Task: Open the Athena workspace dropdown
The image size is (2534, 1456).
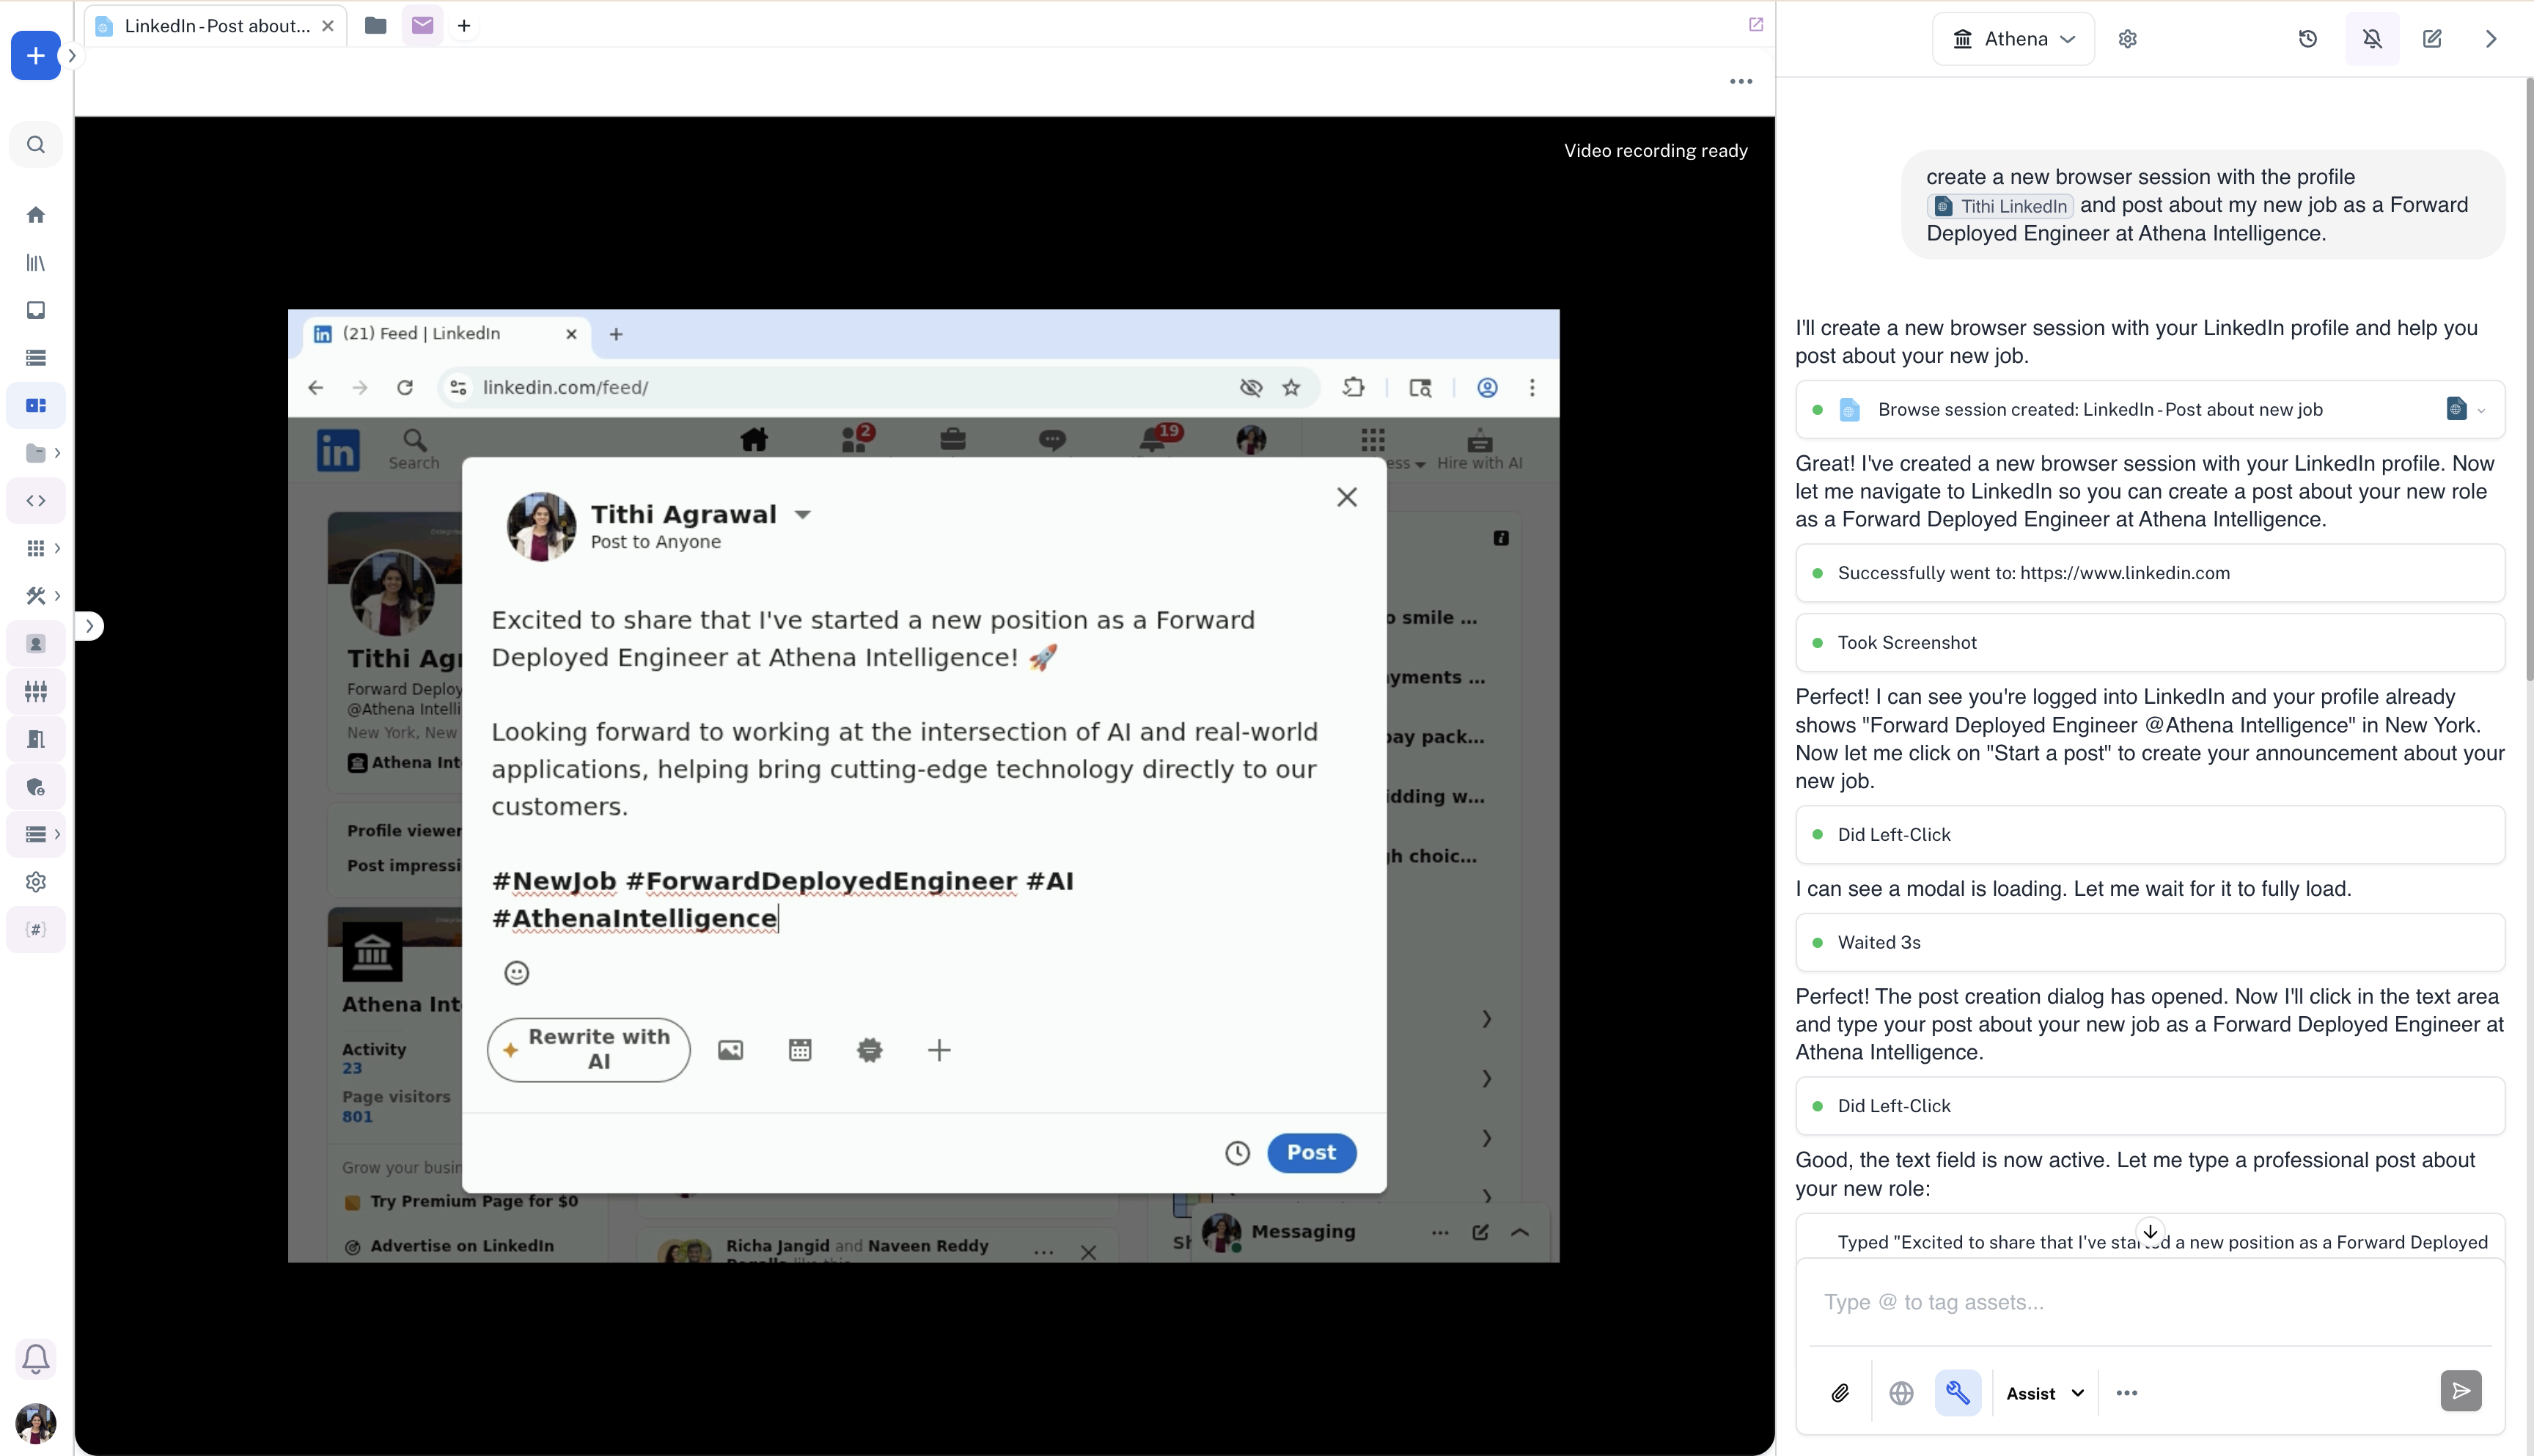Action: point(2013,39)
